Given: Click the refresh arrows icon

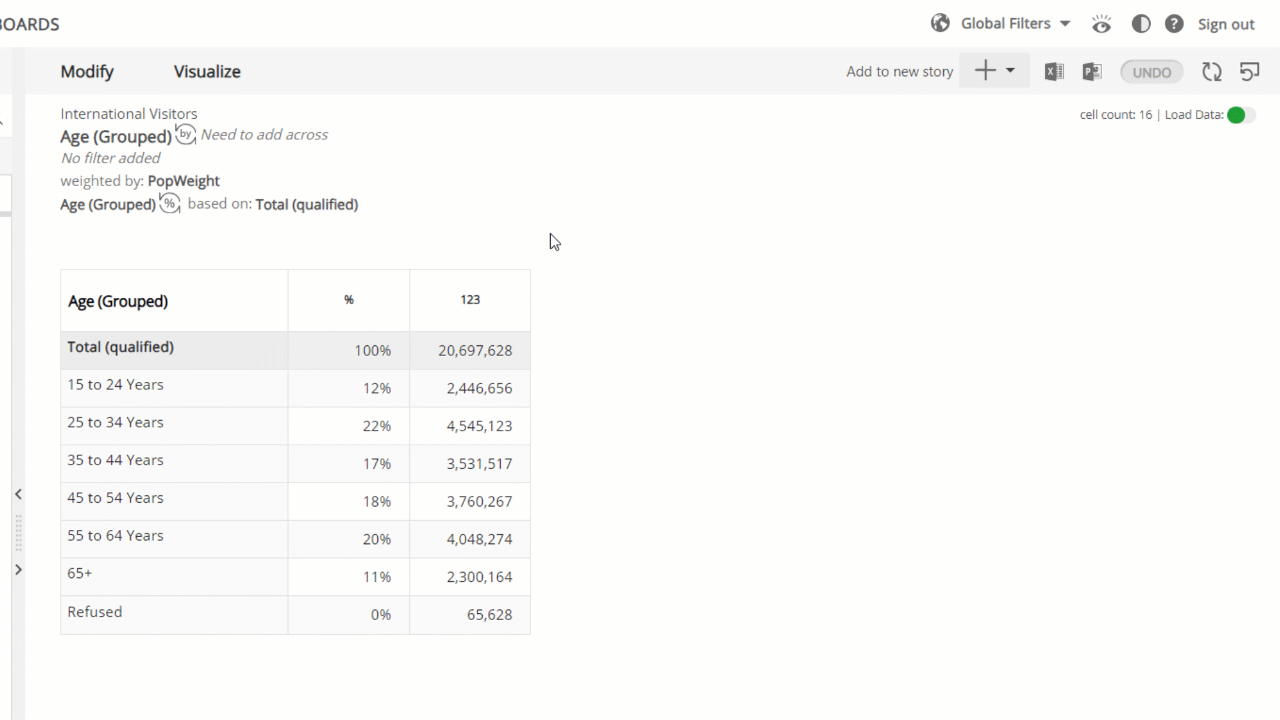Looking at the screenshot, I should click(1212, 71).
